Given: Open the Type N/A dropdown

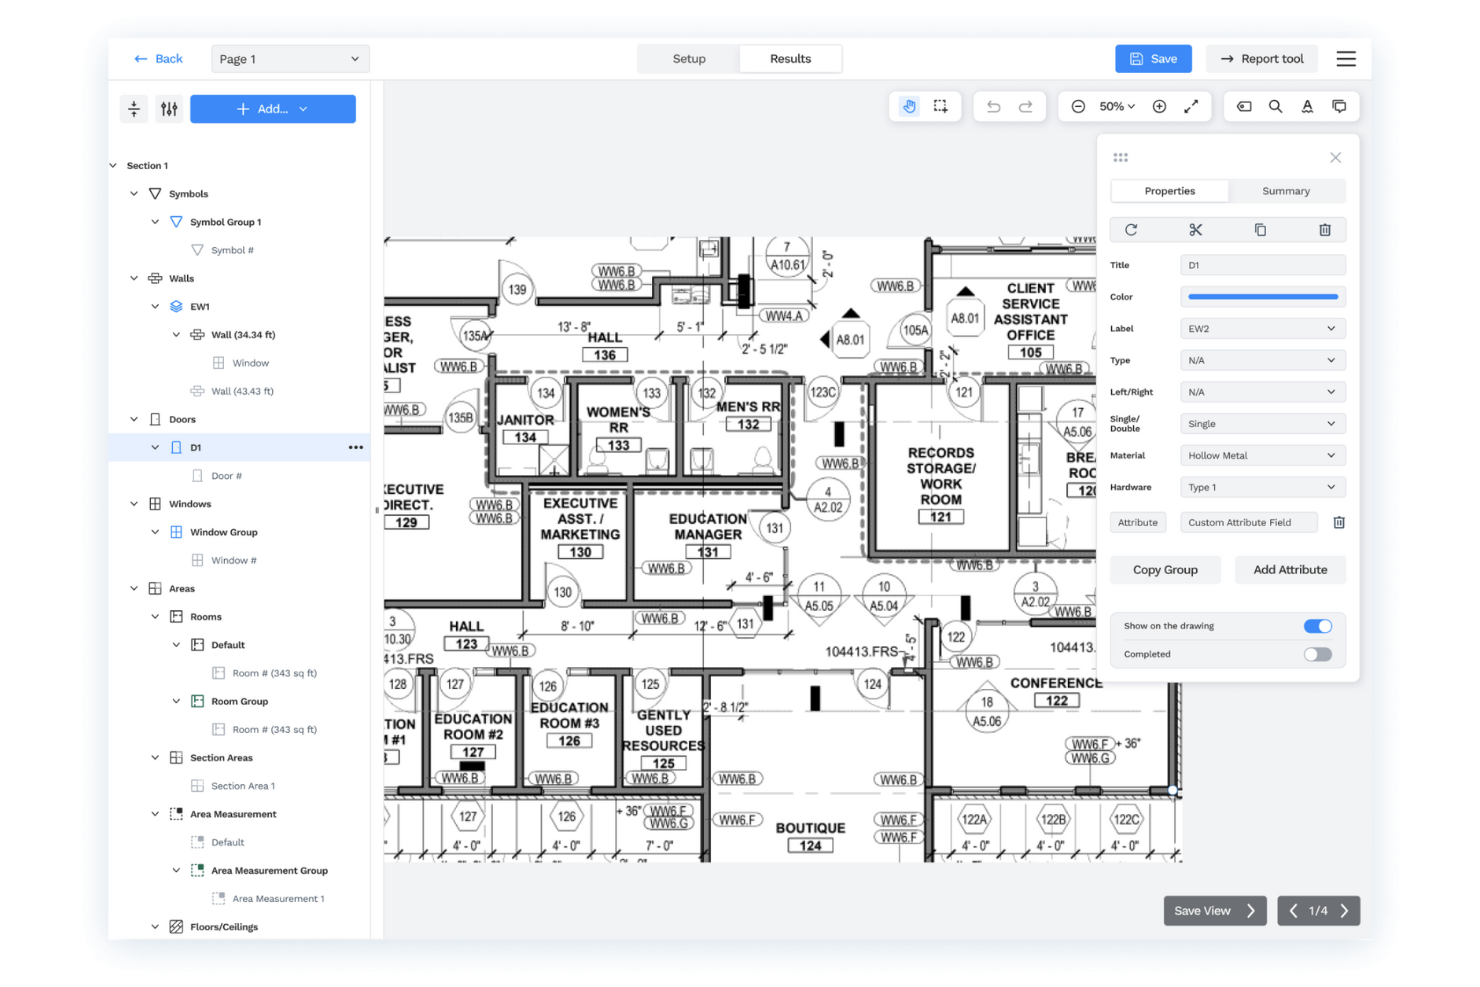Looking at the screenshot, I should point(1263,360).
